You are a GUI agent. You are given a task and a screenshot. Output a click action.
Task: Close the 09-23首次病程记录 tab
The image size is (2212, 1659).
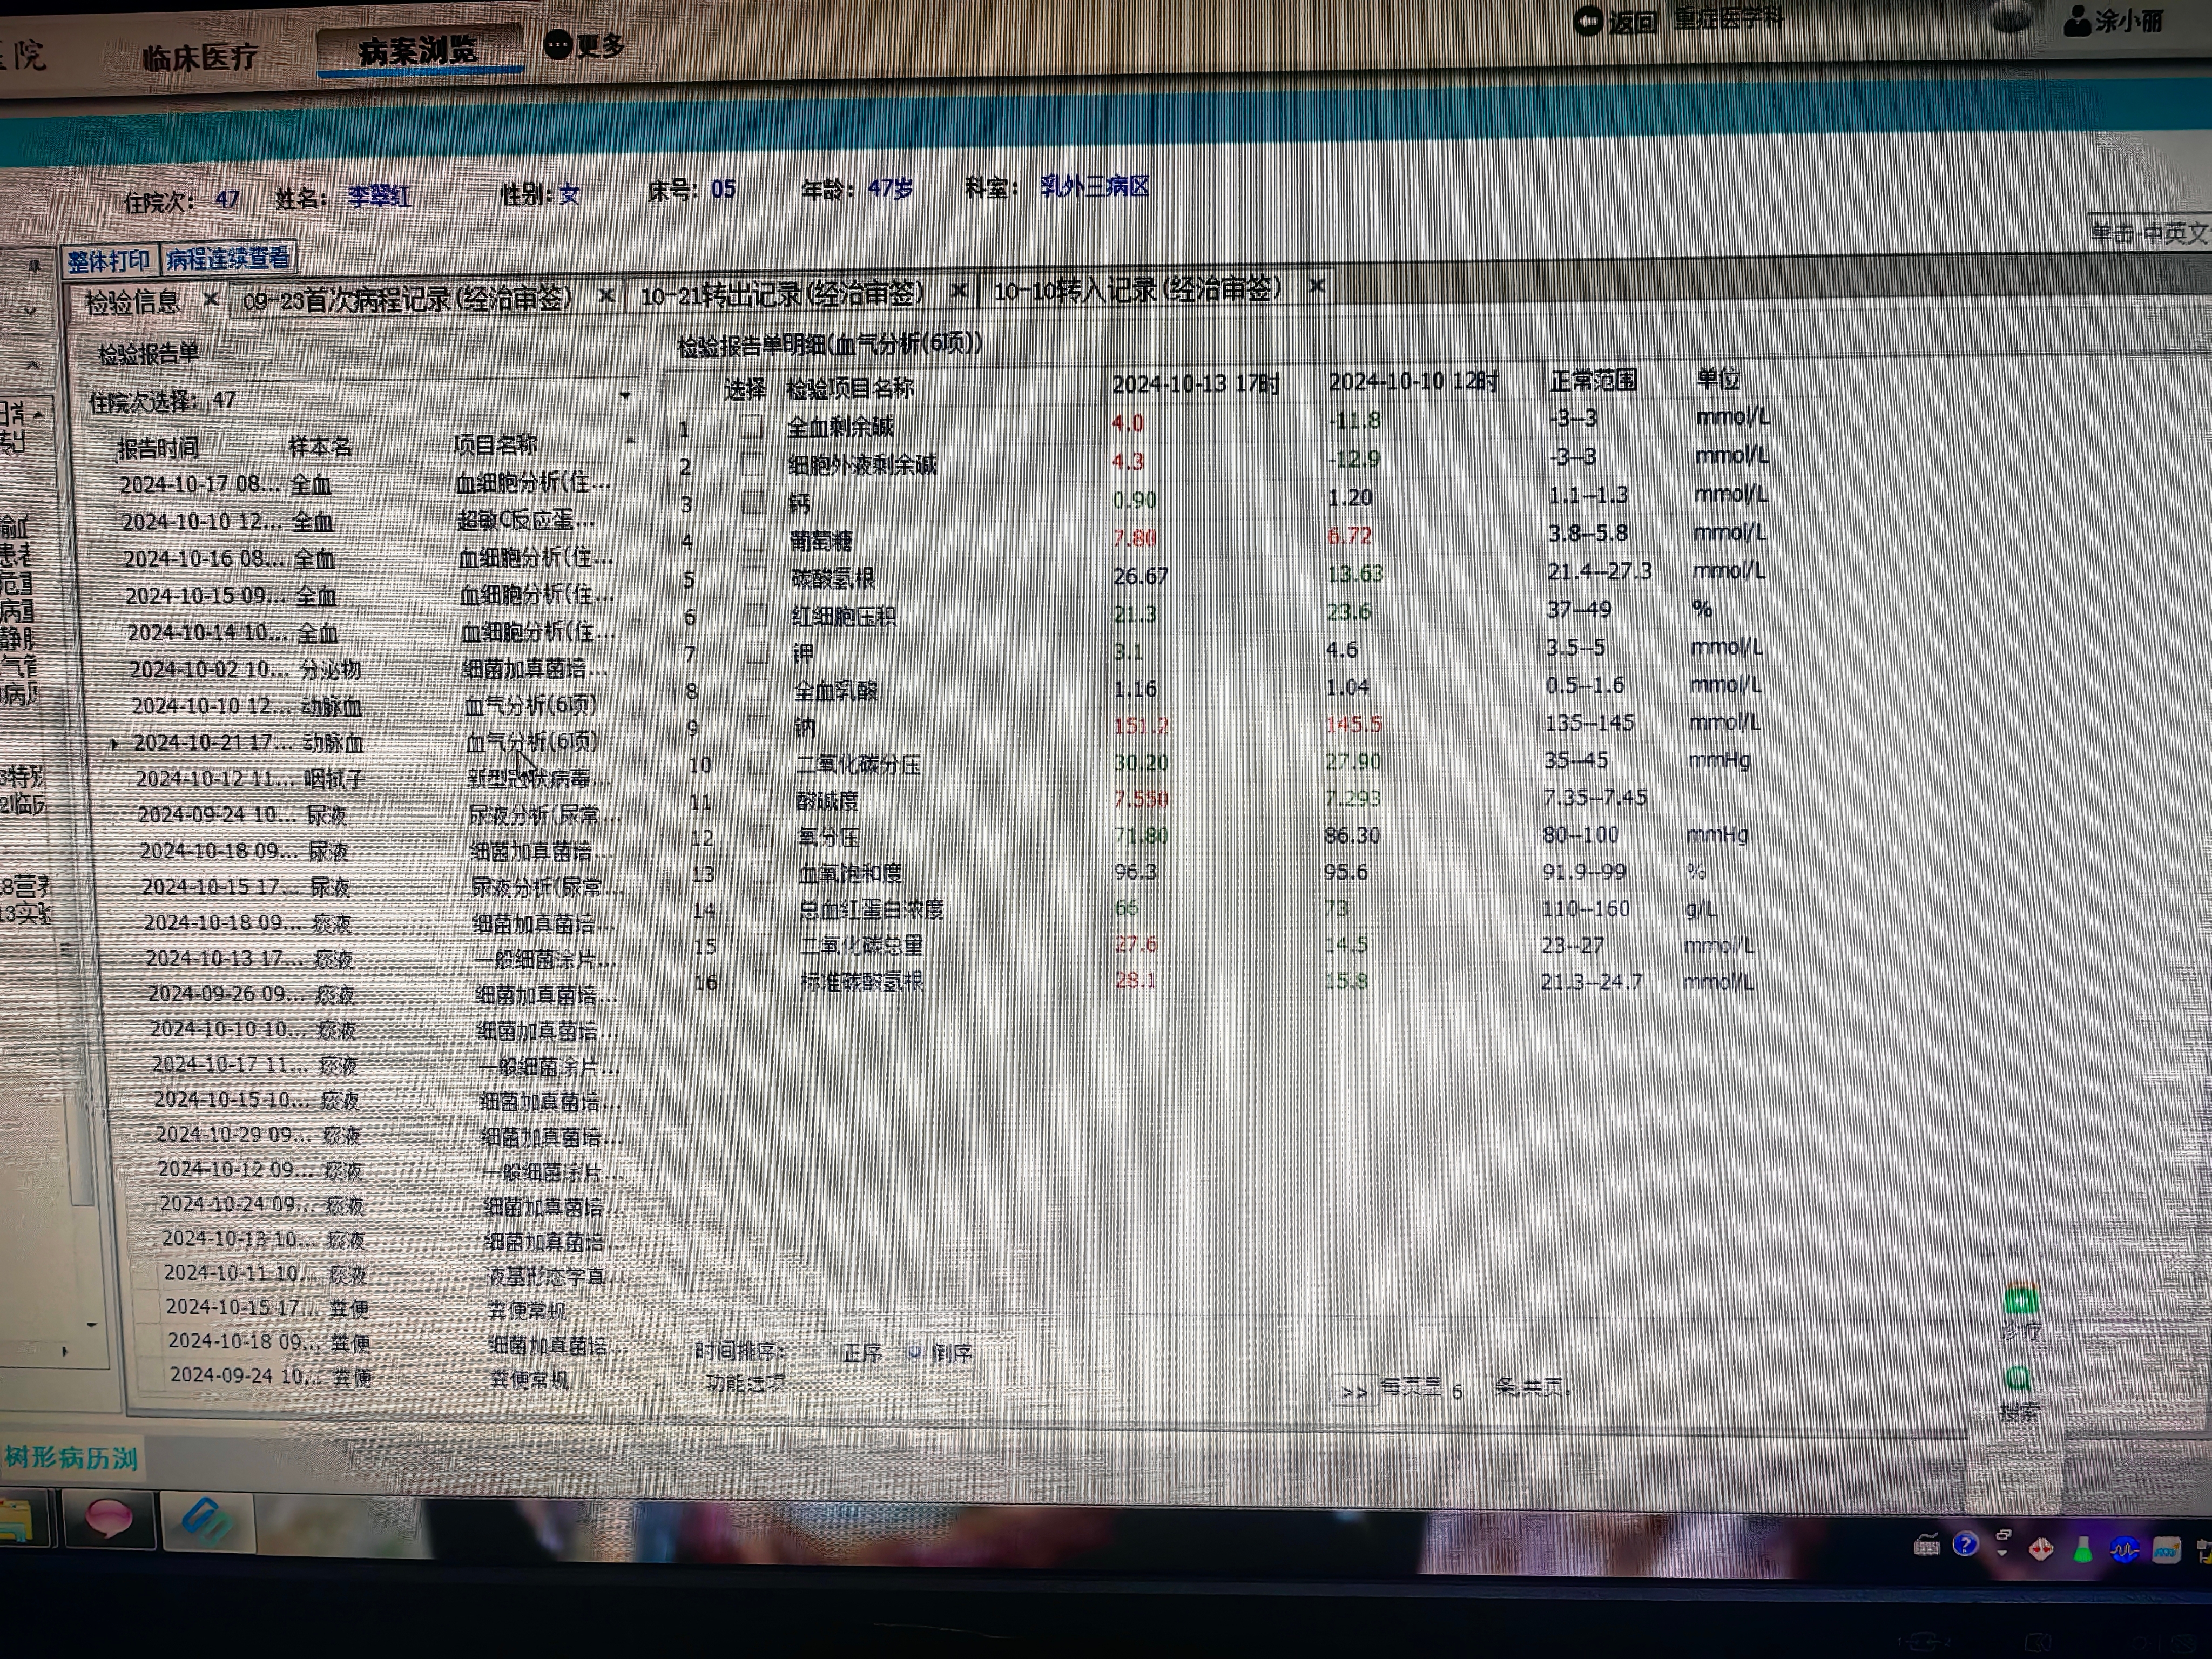[x=606, y=295]
